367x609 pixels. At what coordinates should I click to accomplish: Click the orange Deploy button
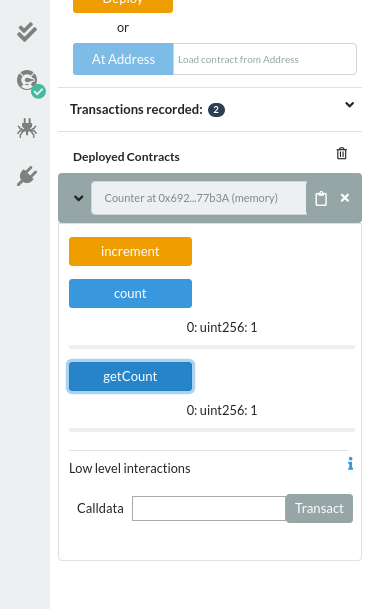123,5
